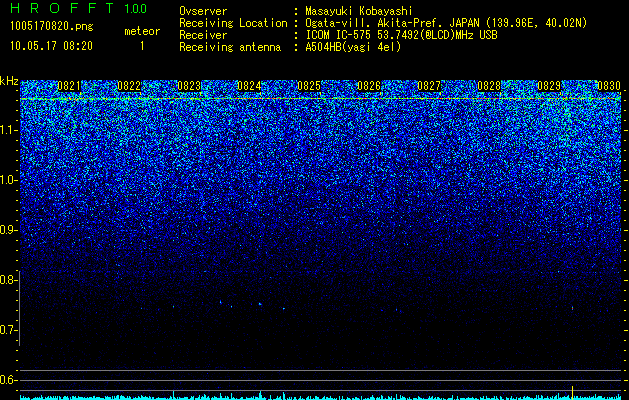629x400 pixels.
Task: Click the Ovserver field label
Action: tap(203, 11)
